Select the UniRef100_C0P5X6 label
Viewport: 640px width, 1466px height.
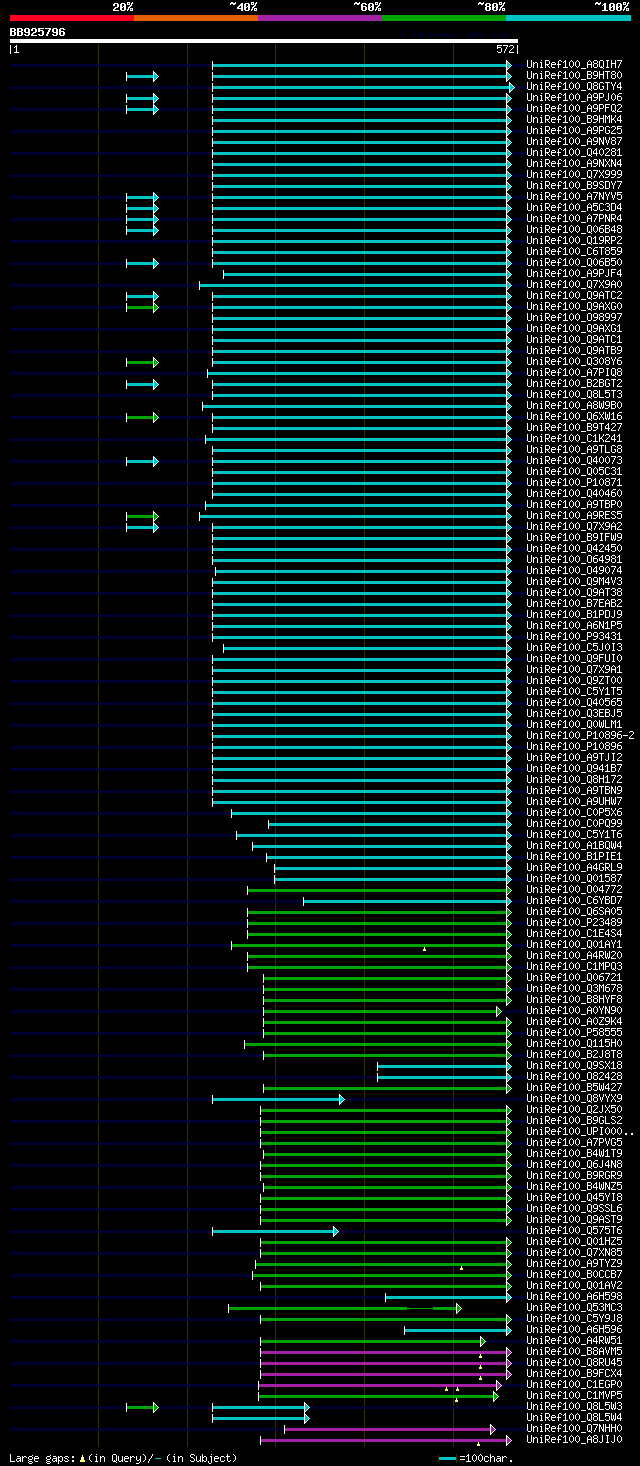coord(574,813)
